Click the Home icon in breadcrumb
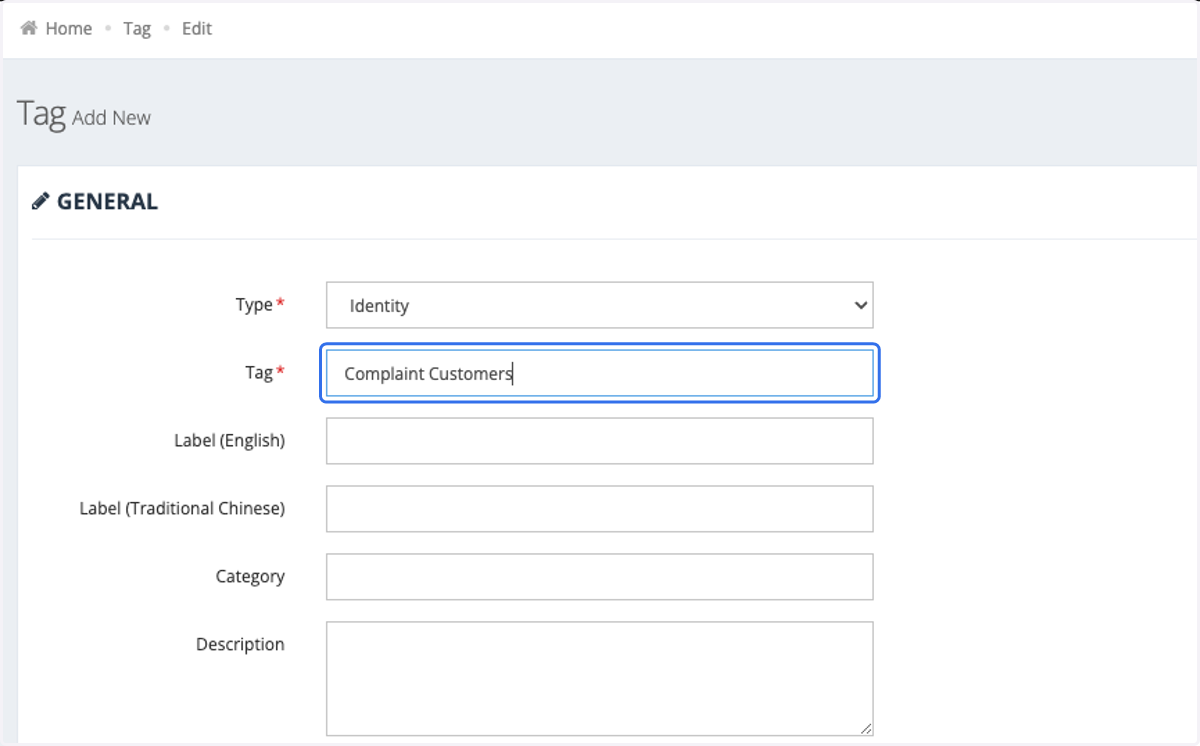The width and height of the screenshot is (1200, 746). pos(29,28)
